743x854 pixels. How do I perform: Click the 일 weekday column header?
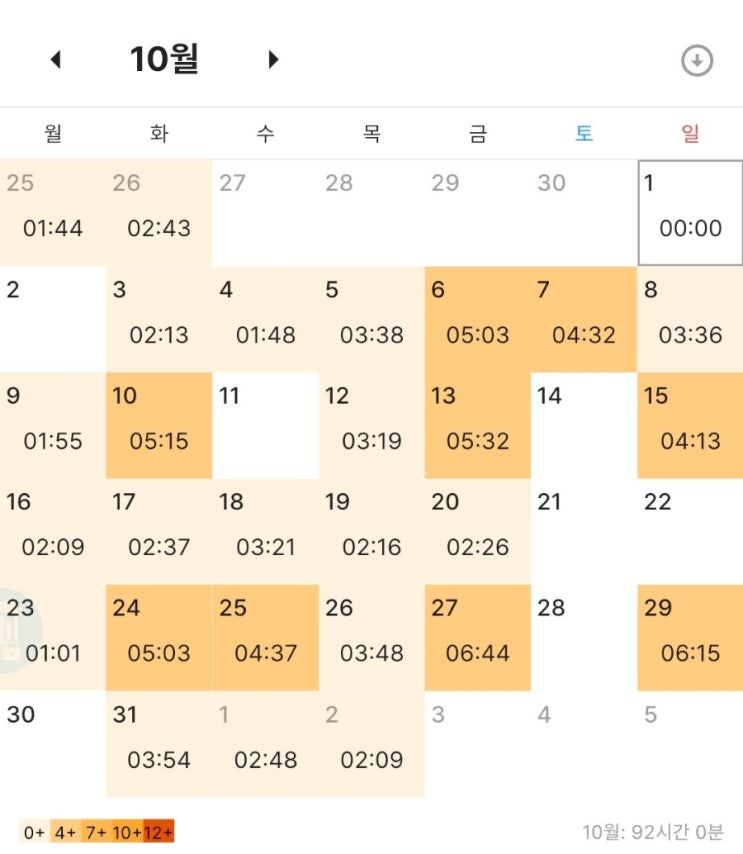pyautogui.click(x=690, y=134)
